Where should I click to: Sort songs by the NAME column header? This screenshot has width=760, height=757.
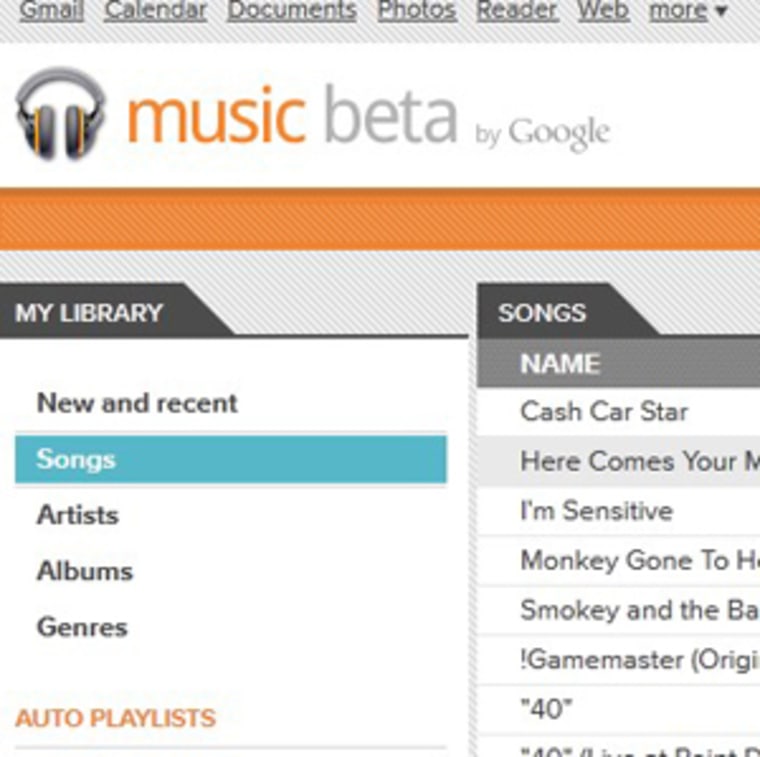point(560,364)
